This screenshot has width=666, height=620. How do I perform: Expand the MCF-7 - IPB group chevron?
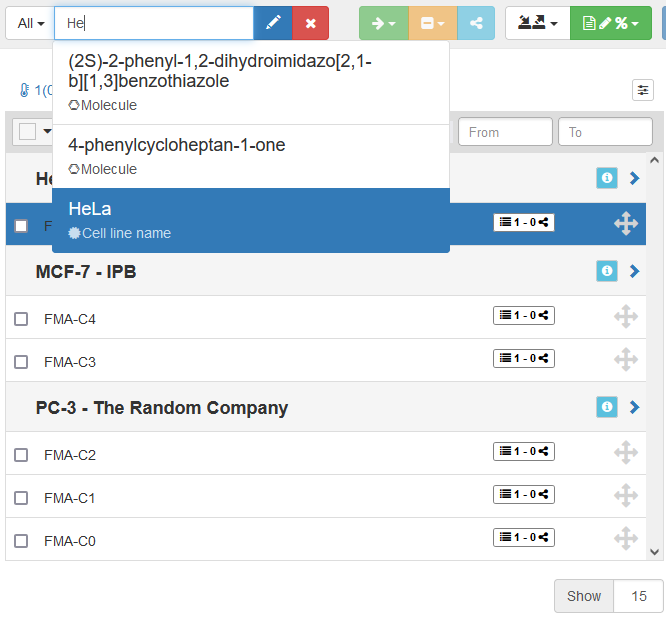(x=634, y=271)
